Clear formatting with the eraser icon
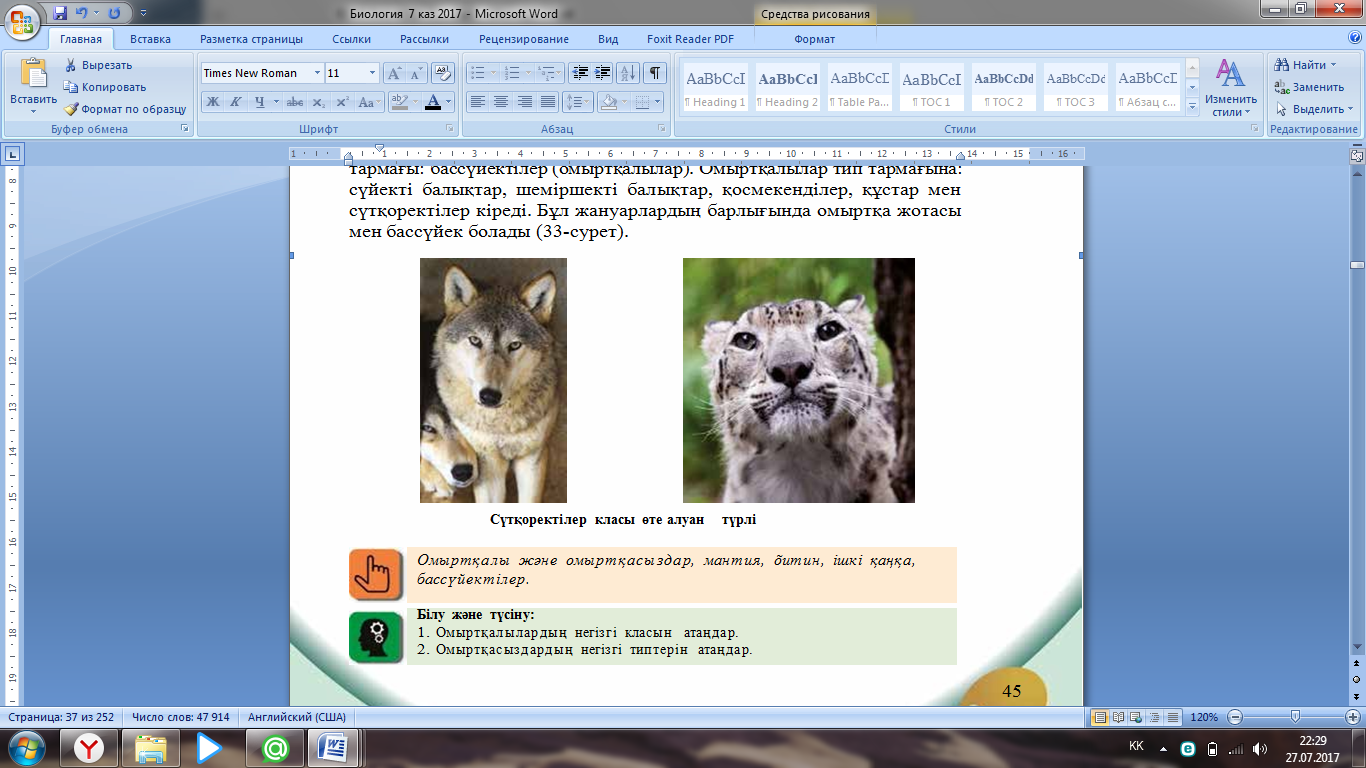Viewport: 1366px width, 768px height. coord(443,73)
